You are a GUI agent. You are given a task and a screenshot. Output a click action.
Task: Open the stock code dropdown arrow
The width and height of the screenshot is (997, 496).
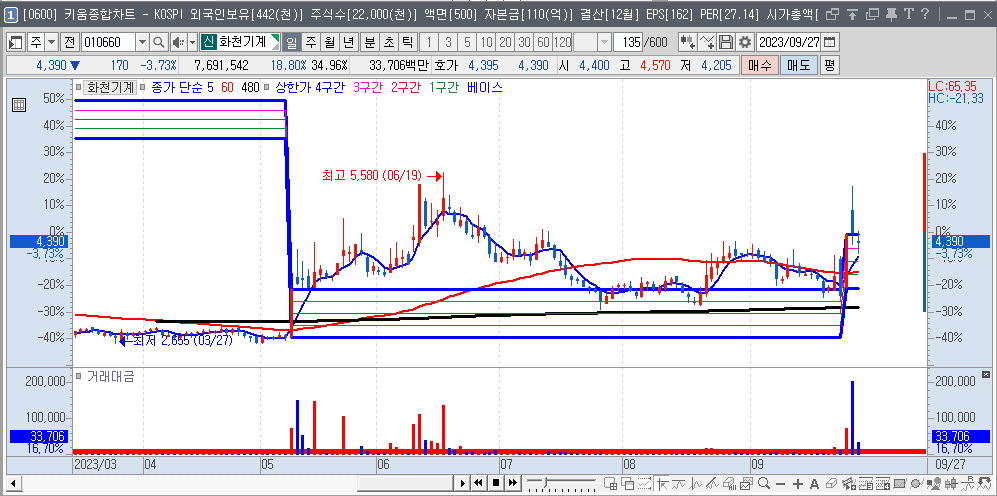tap(143, 43)
